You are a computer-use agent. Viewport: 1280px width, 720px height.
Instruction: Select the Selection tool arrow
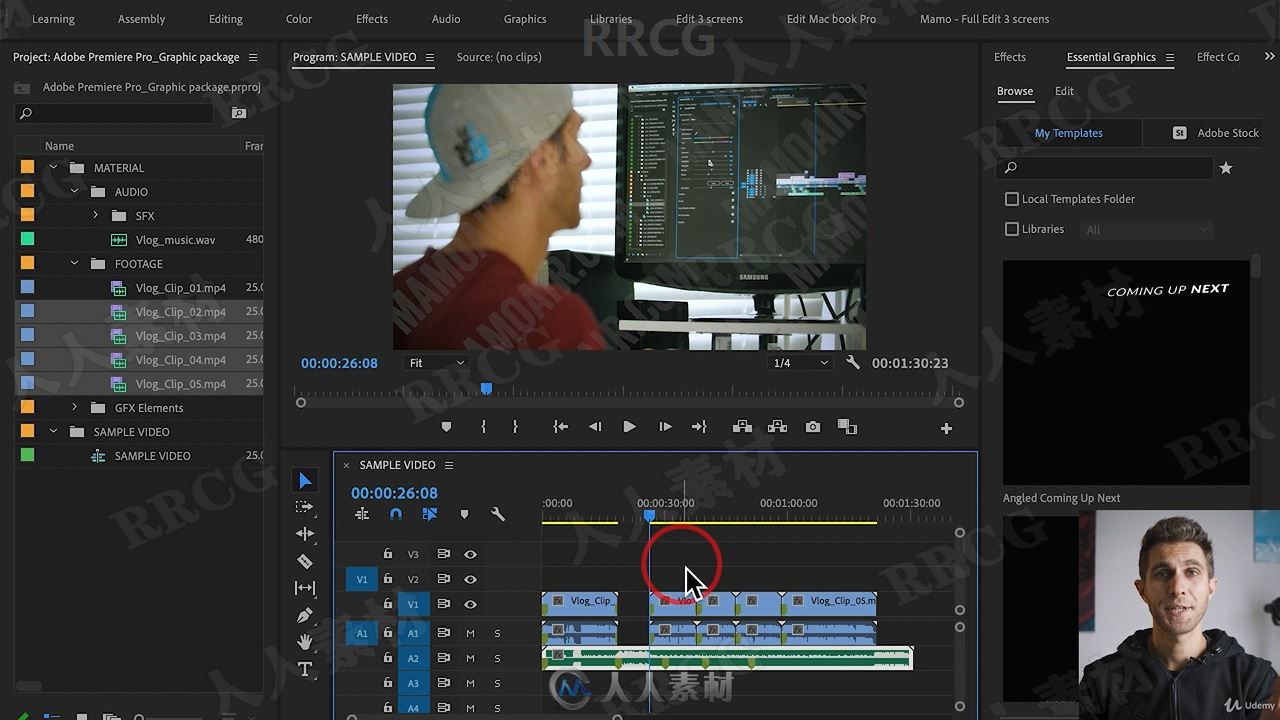click(x=305, y=481)
